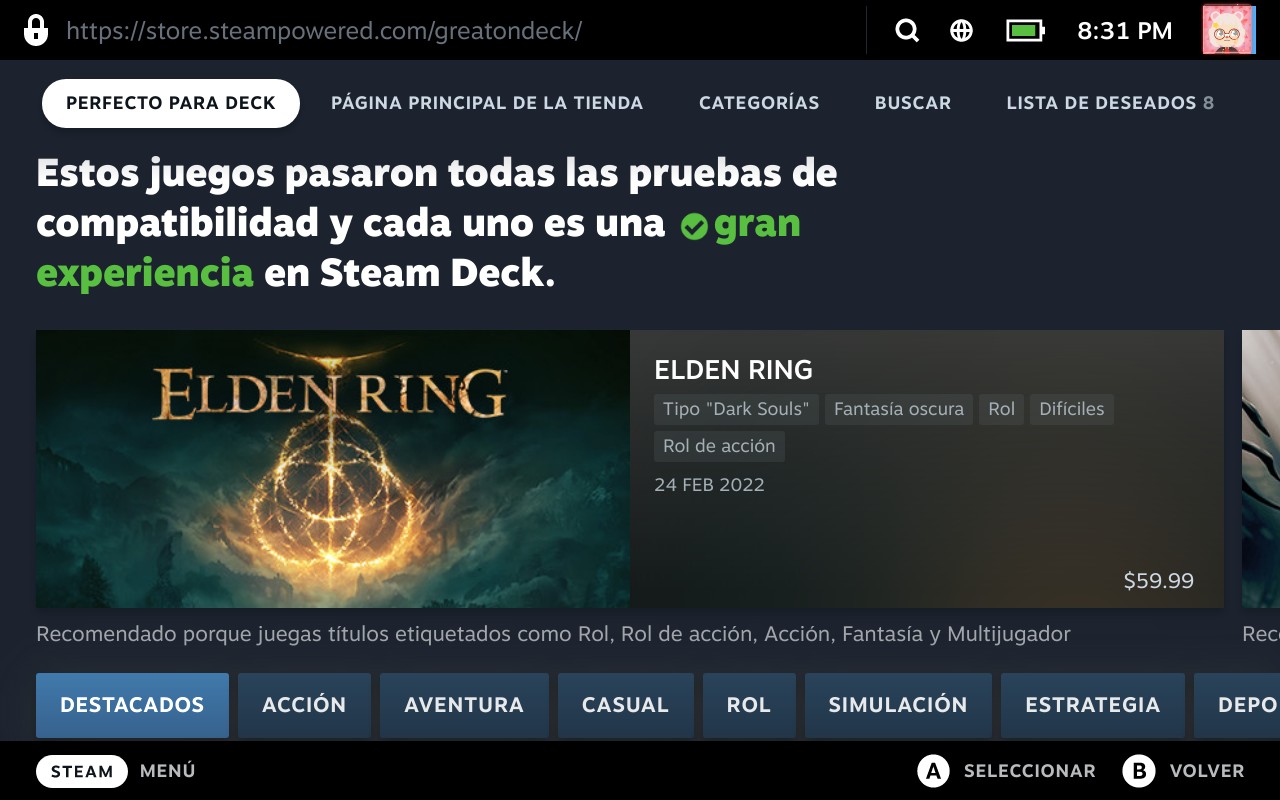Select the Perfecto para Deck tab
This screenshot has height=800, width=1280.
[x=171, y=103]
